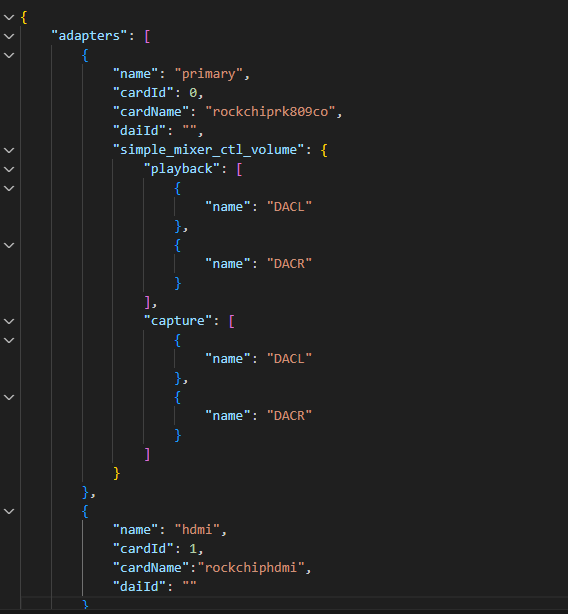
Task: Click the pink bracket closing the playback array
Action: [x=148, y=302]
